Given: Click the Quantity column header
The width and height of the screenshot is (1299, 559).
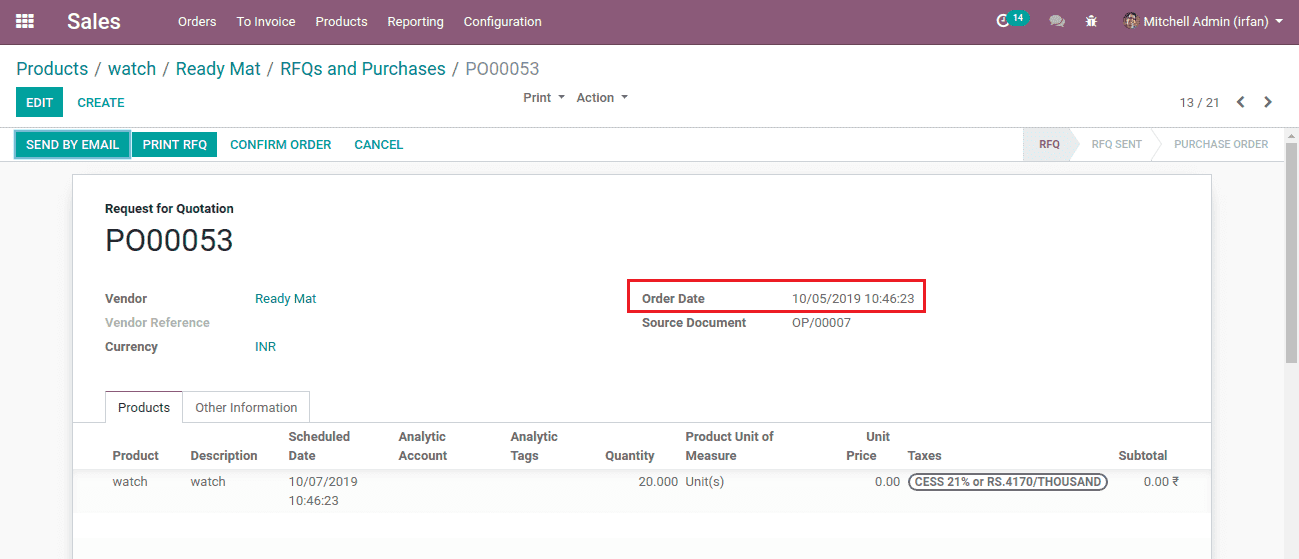Looking at the screenshot, I should tap(630, 456).
